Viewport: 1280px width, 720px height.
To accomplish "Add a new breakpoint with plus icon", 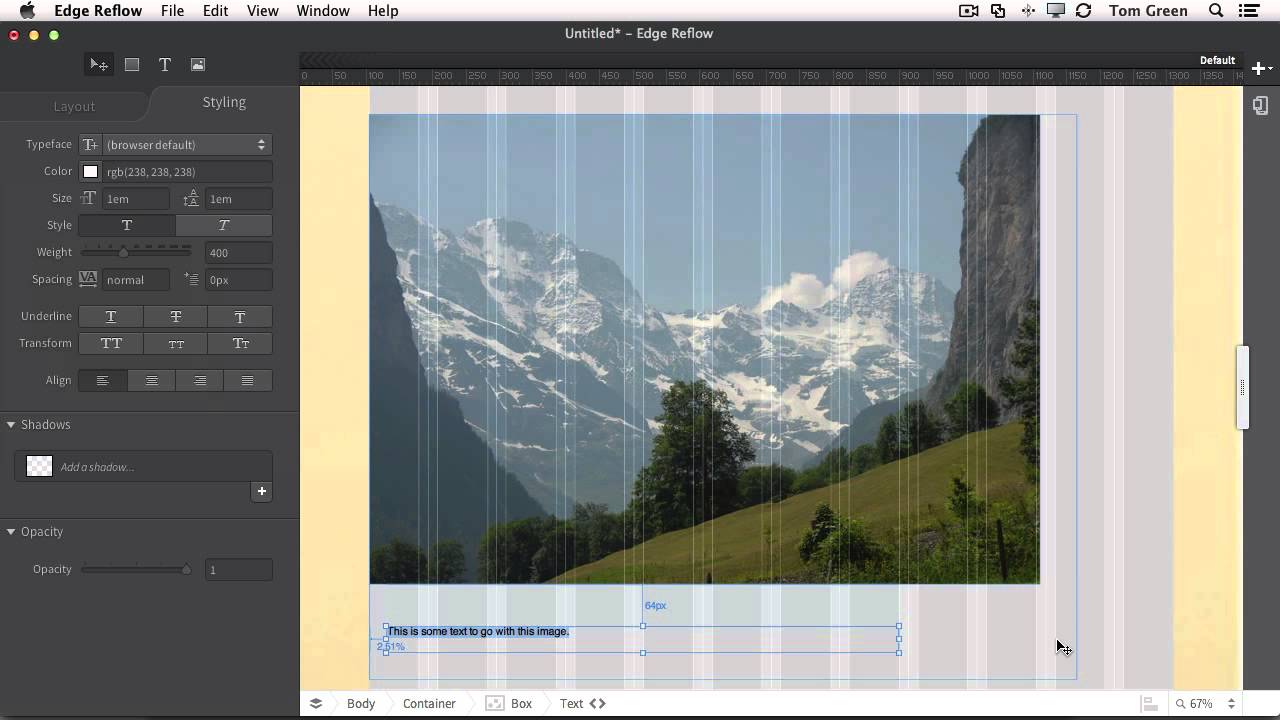I will click(1261, 68).
